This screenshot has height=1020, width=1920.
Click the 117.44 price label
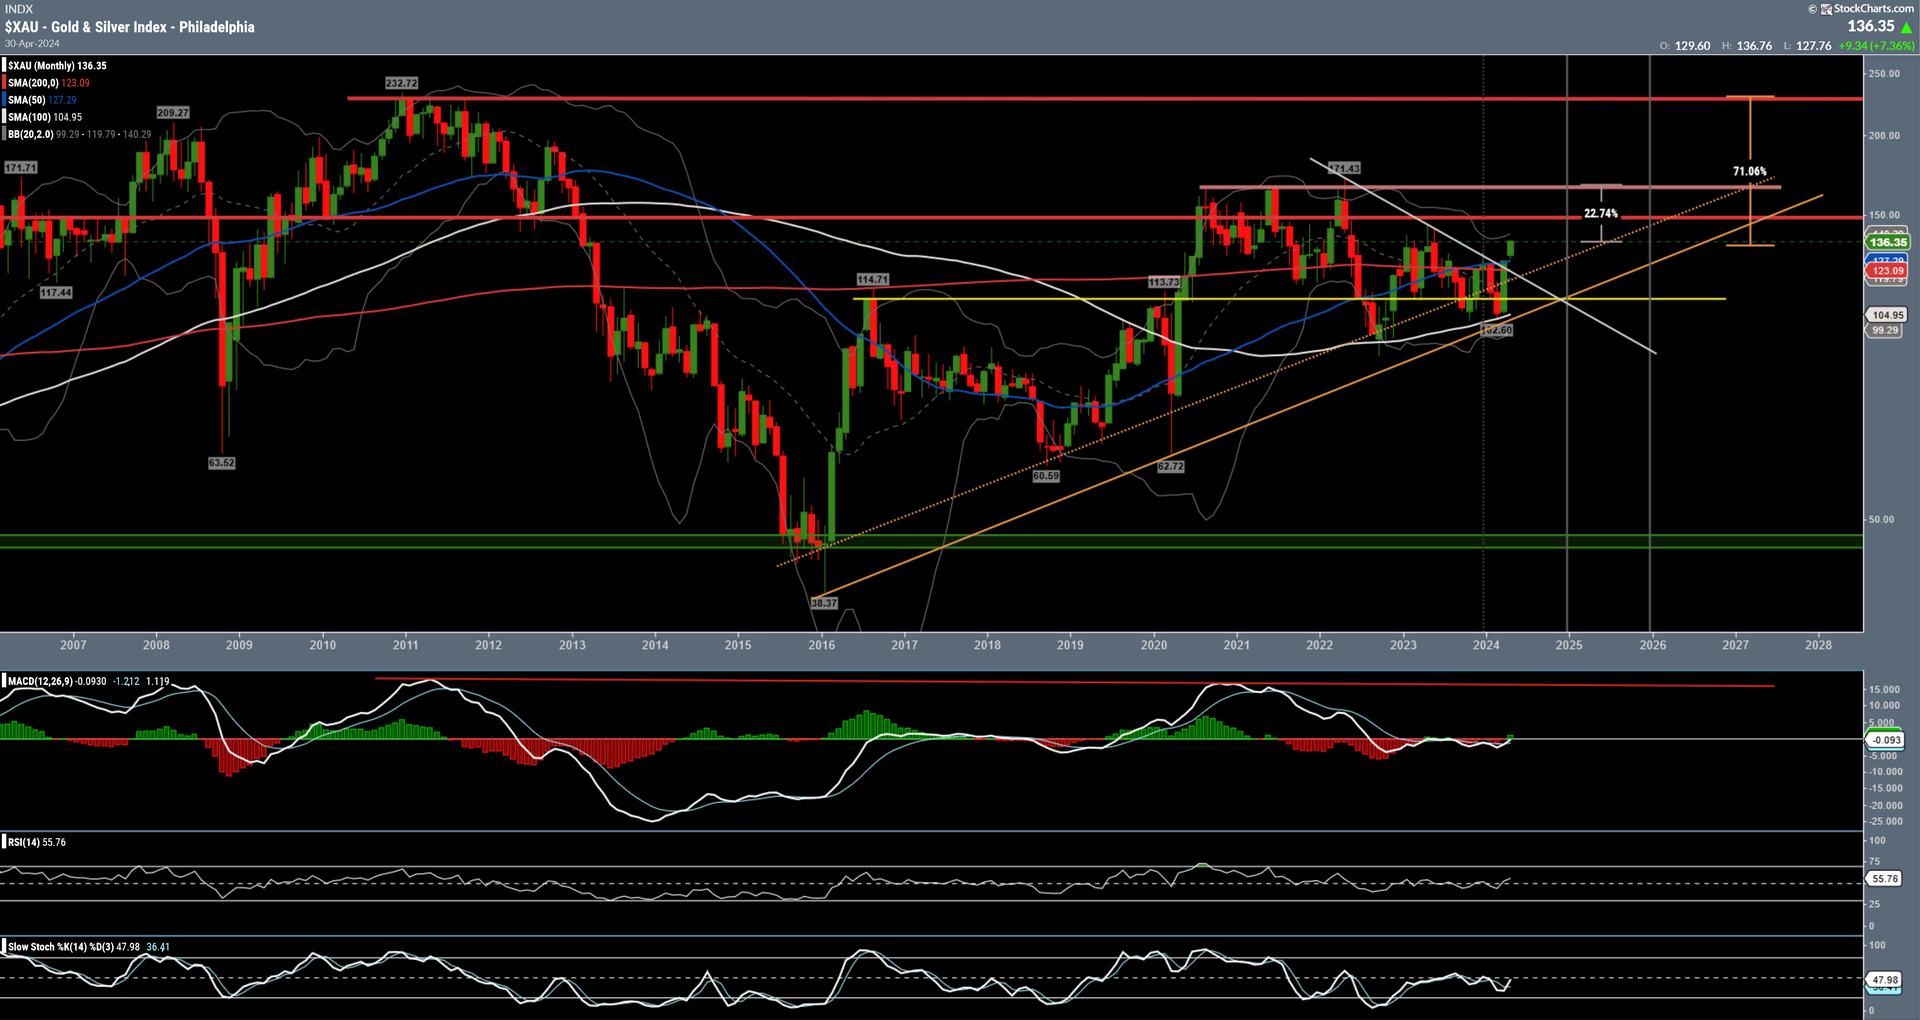tap(56, 293)
